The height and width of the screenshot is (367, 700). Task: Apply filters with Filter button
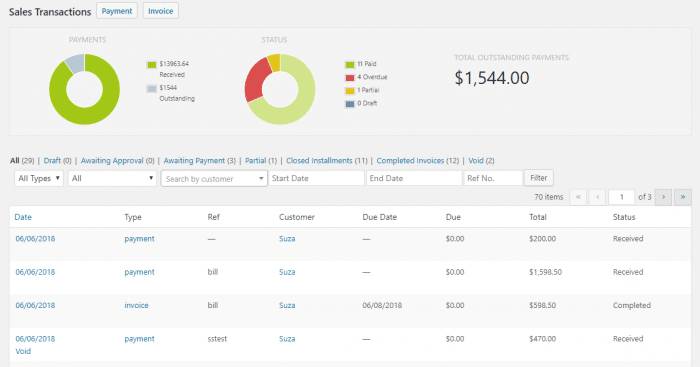pos(539,178)
